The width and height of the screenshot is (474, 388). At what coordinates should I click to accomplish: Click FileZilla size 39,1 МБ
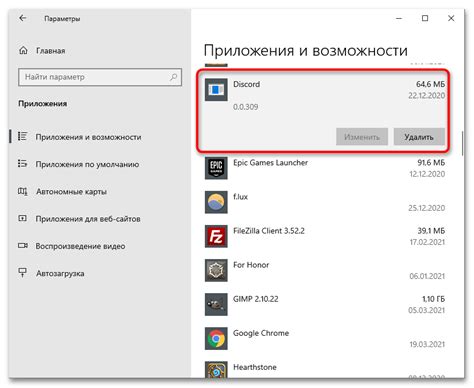(x=431, y=231)
